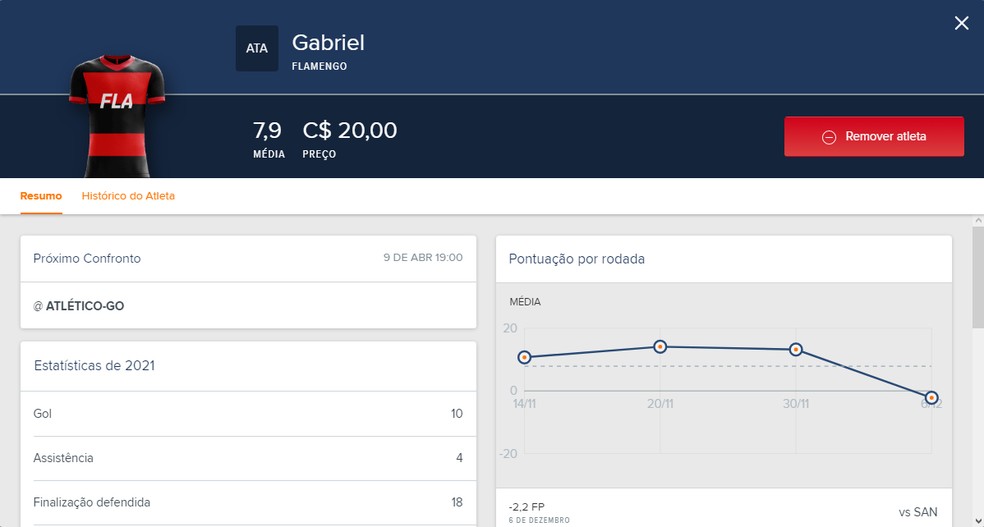The image size is (984, 527).
Task: Click the vs SAN match entry
Action: 724,510
